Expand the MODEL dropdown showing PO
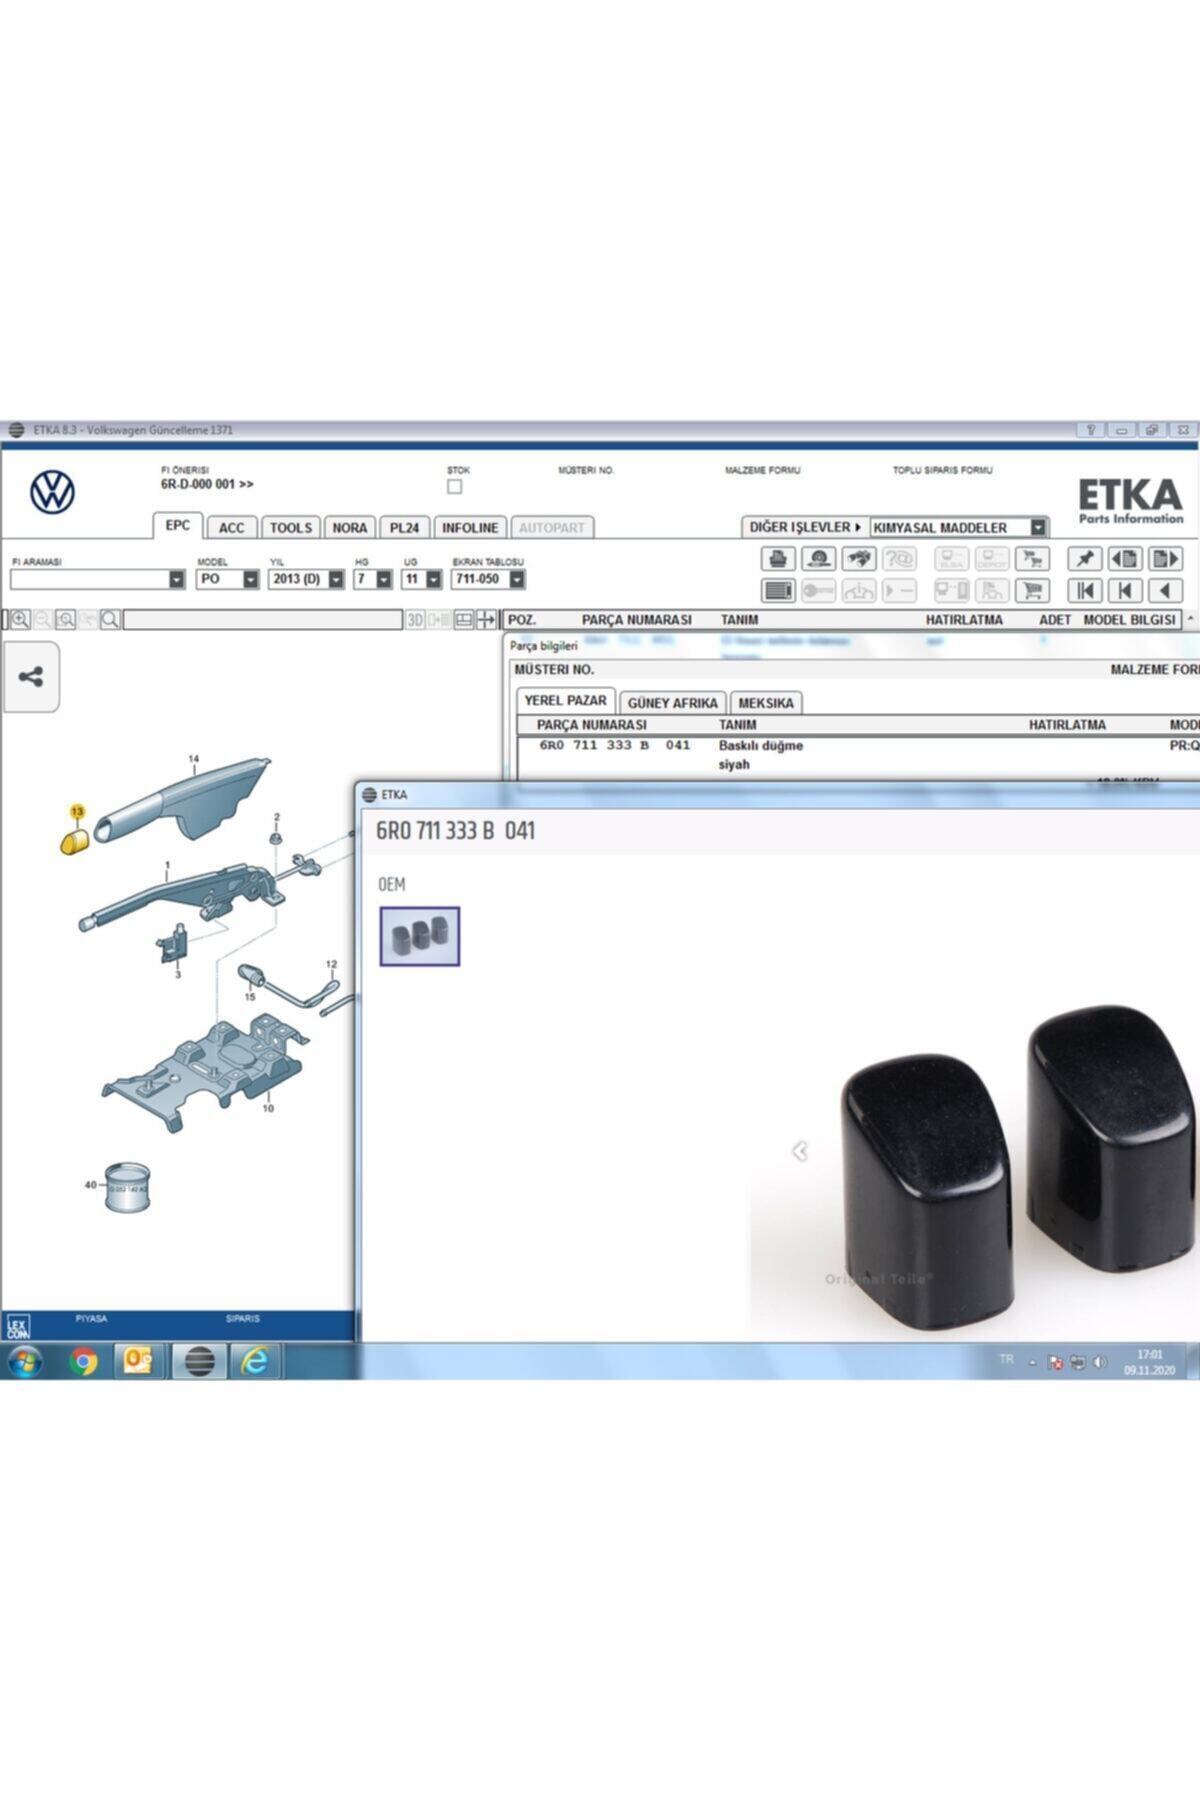The width and height of the screenshot is (1200, 1800). click(250, 580)
